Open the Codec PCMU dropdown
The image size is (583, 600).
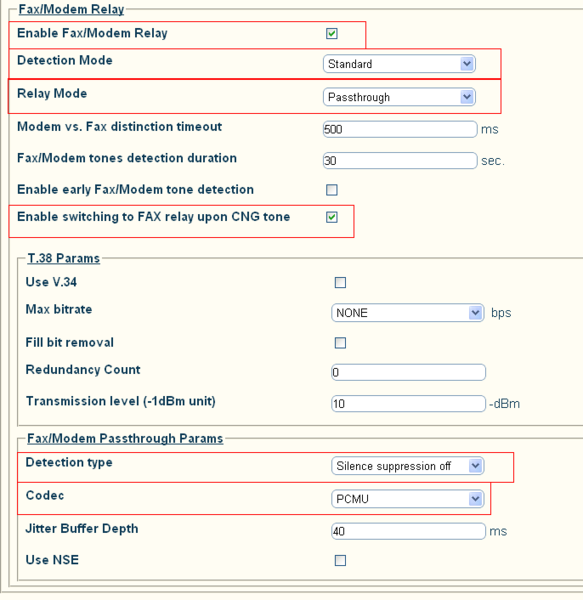[x=407, y=499]
